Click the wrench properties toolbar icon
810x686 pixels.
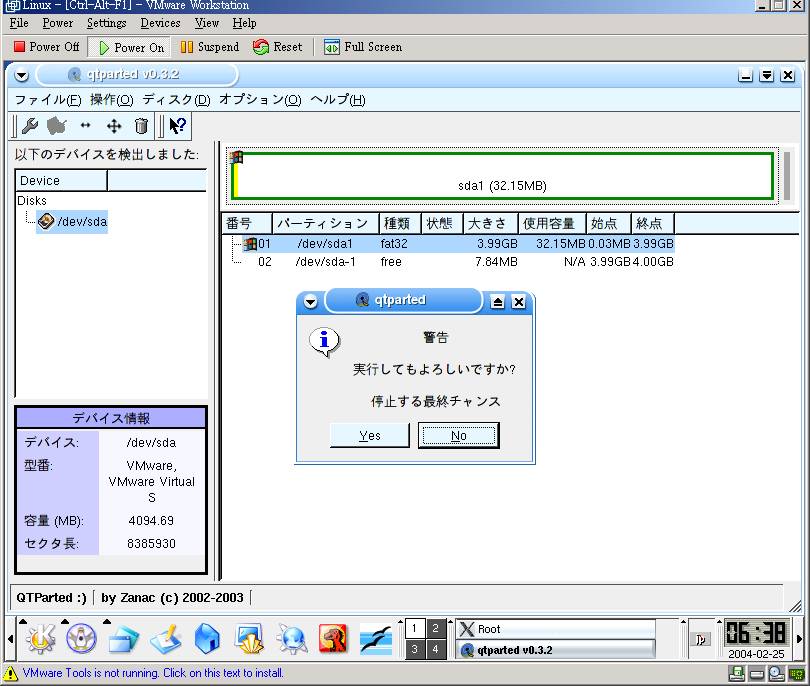30,126
